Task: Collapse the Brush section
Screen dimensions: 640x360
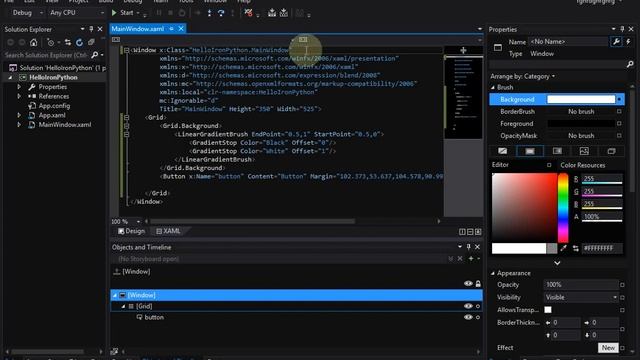Action: (x=493, y=87)
